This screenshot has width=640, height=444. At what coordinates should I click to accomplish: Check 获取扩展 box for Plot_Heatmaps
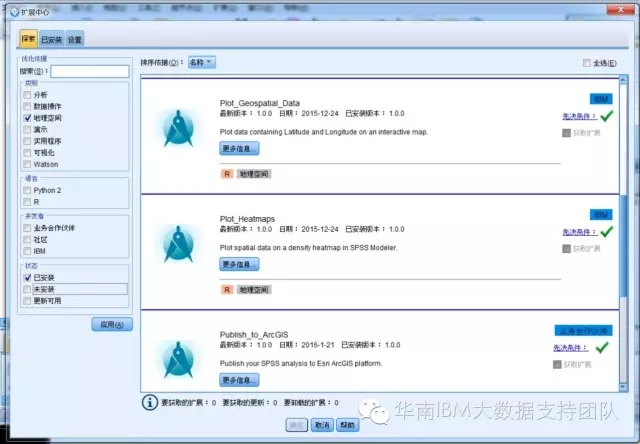pyautogui.click(x=566, y=249)
